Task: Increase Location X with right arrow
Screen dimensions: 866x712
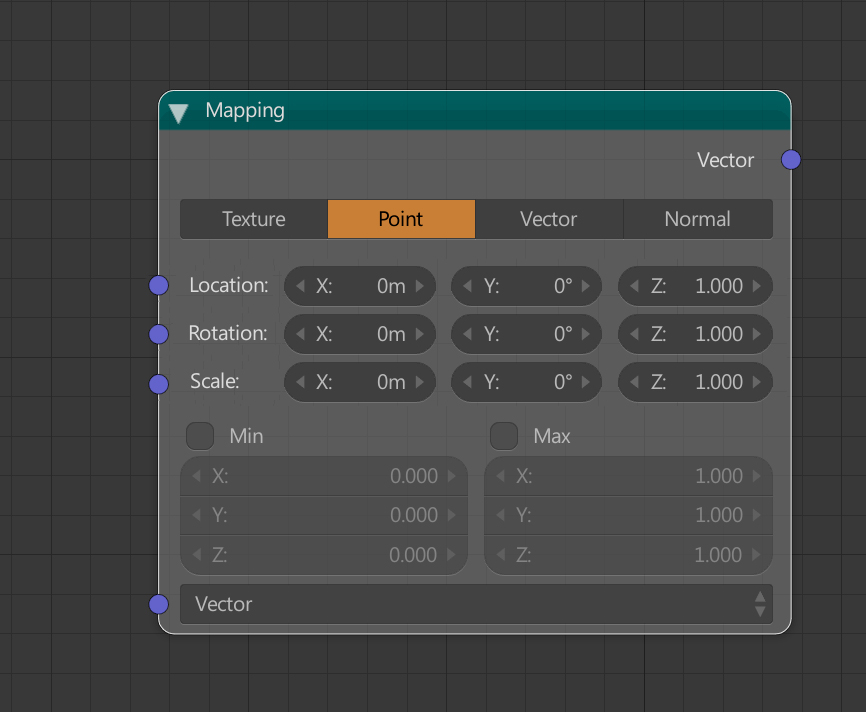Action: (x=420, y=286)
